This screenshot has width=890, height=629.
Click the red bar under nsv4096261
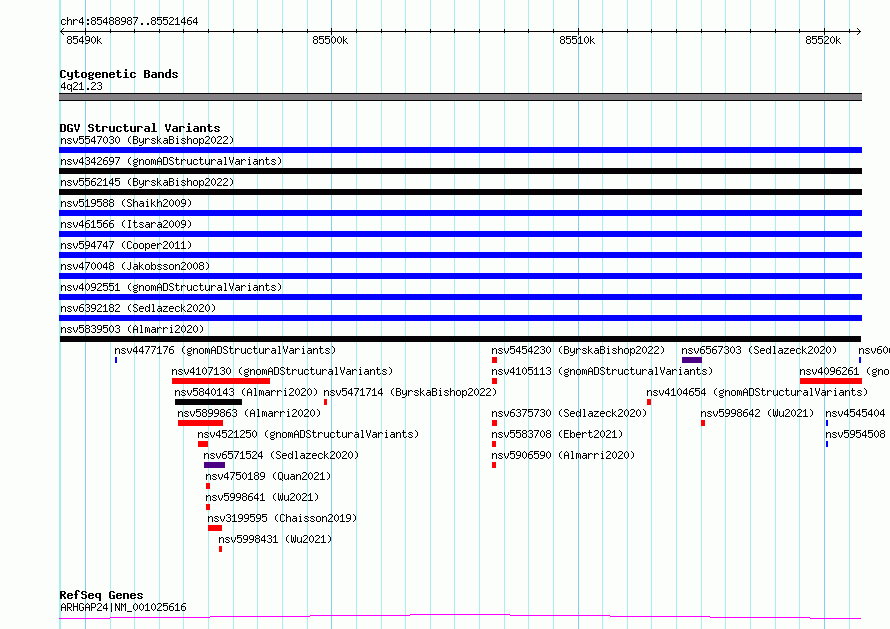coord(831,381)
